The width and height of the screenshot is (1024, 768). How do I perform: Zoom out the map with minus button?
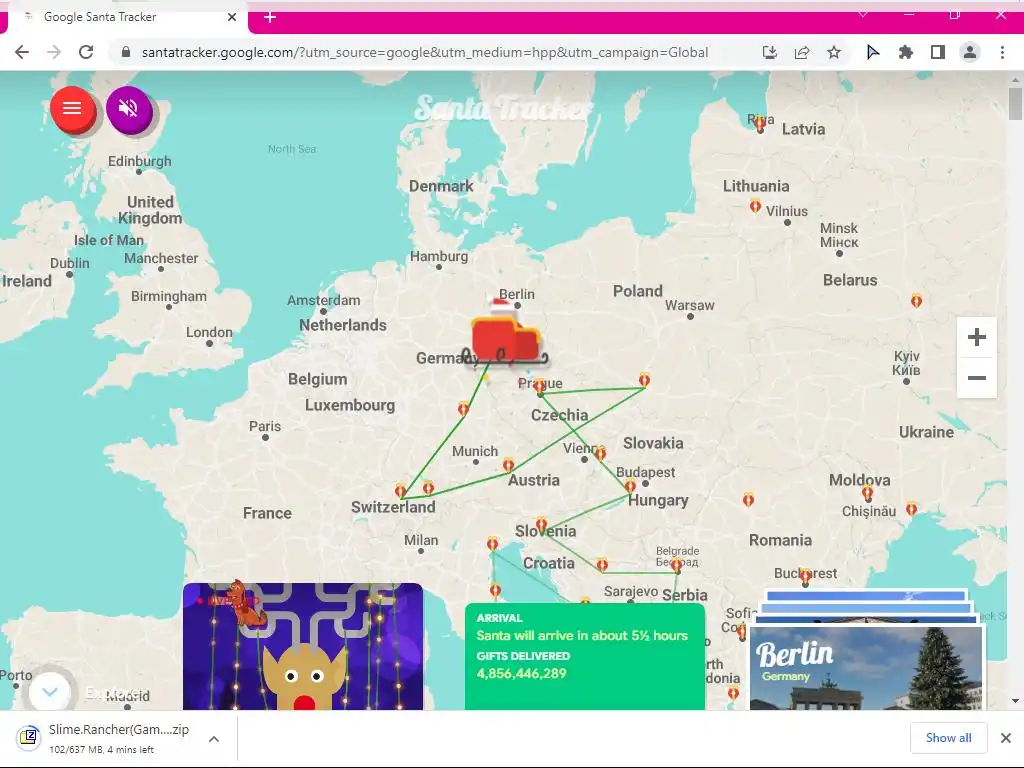click(x=976, y=378)
